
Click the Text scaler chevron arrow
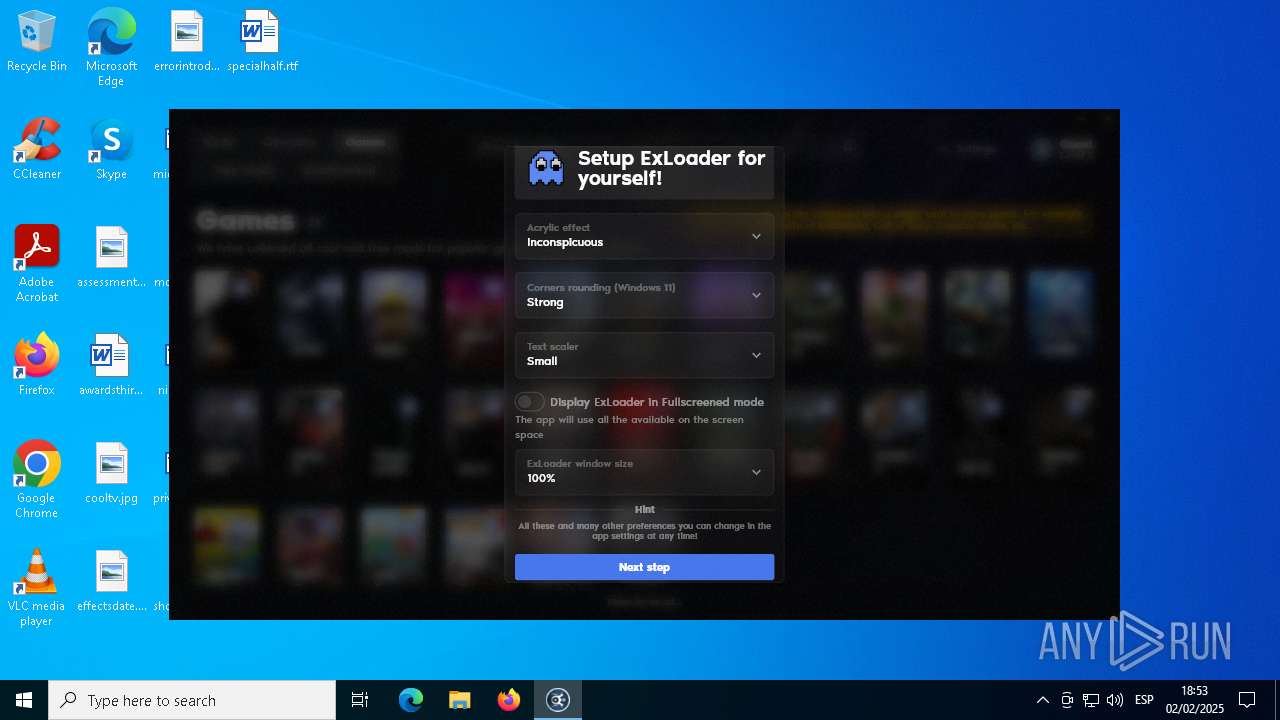pos(756,355)
